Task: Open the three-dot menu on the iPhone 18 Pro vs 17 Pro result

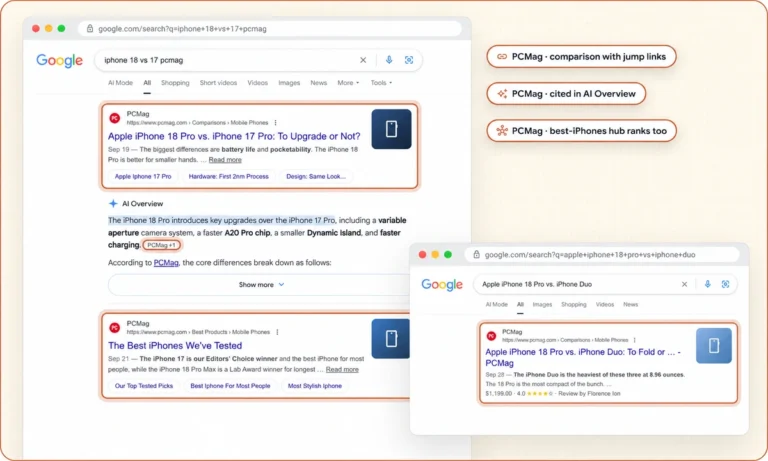Action: (275, 122)
